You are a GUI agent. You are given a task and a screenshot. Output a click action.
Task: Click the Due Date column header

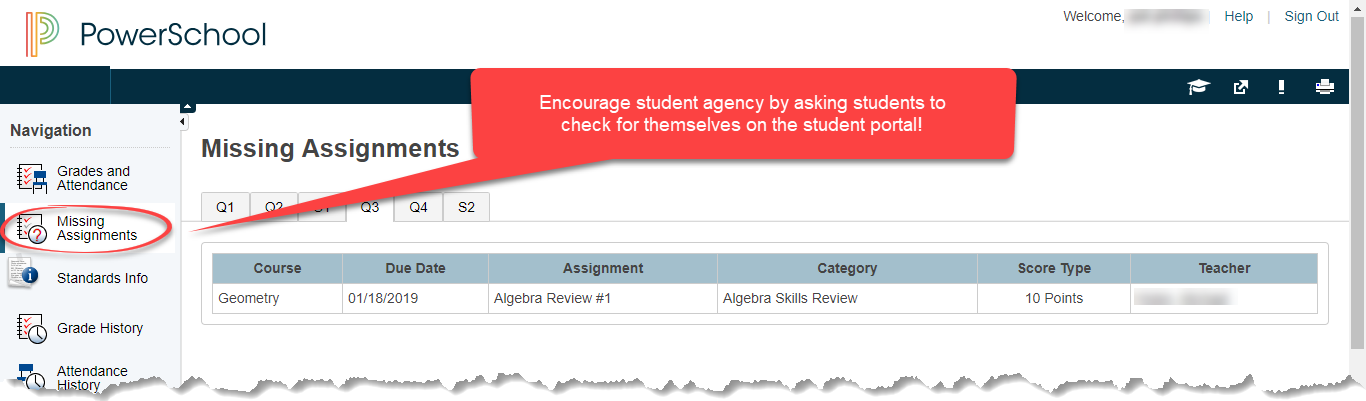[x=415, y=268]
